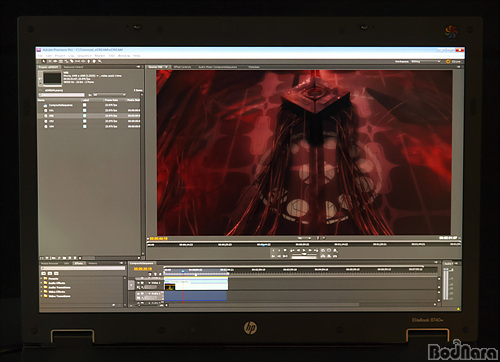Screen dimensions: 500x362
Task: Select the Zoom tool in tools bar
Action: tap(100, 62)
